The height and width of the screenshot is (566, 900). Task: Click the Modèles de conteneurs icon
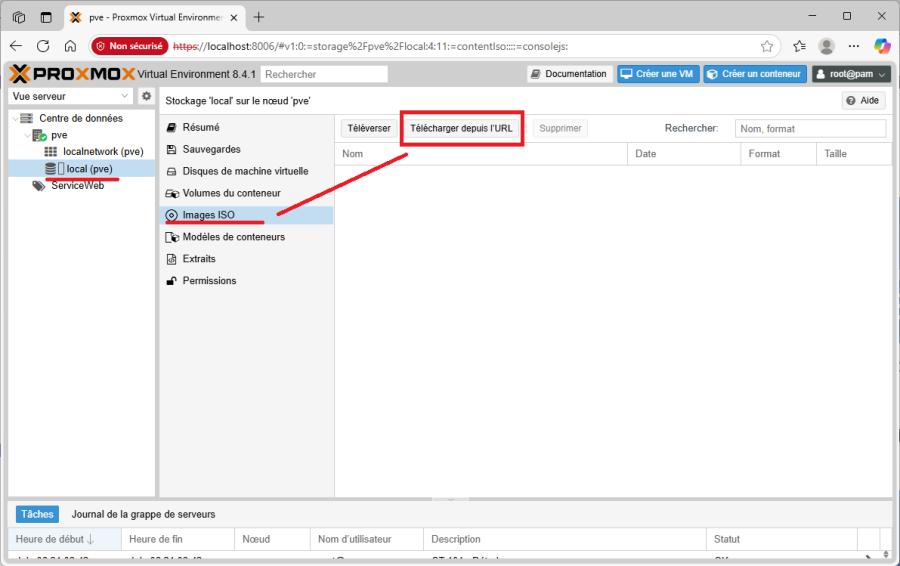(x=172, y=237)
